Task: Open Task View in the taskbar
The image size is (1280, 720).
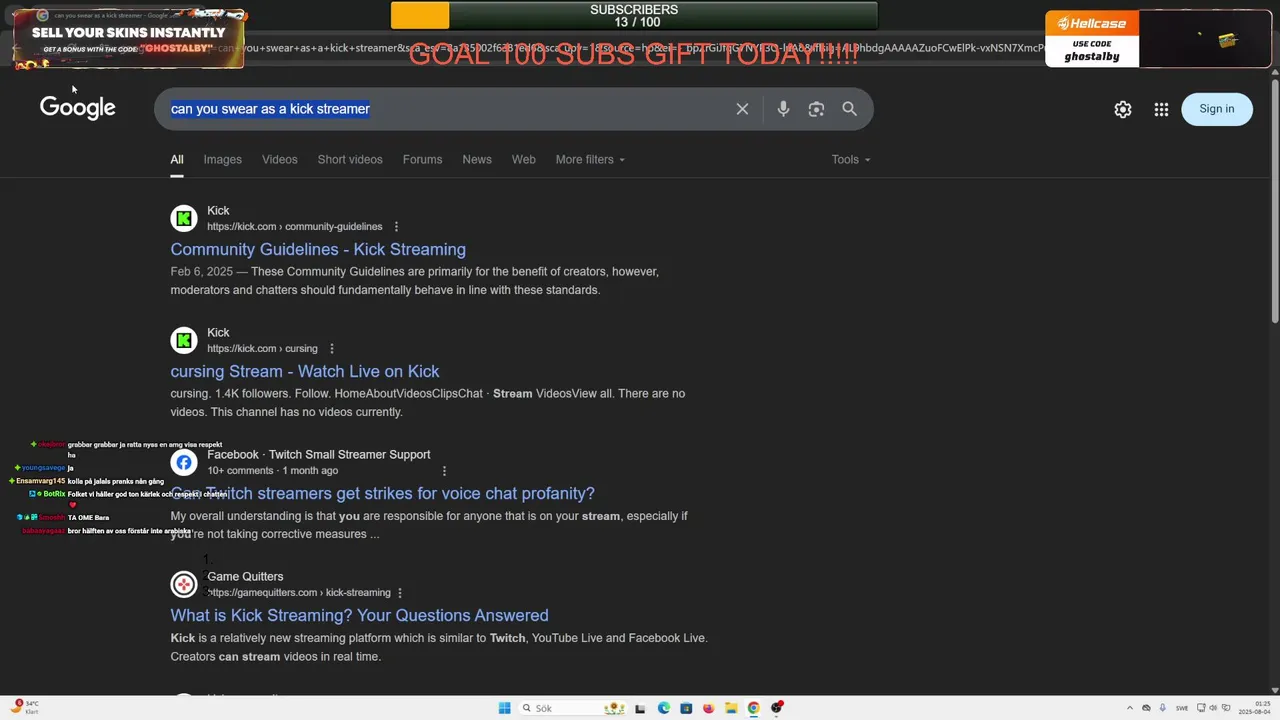Action: [640, 708]
